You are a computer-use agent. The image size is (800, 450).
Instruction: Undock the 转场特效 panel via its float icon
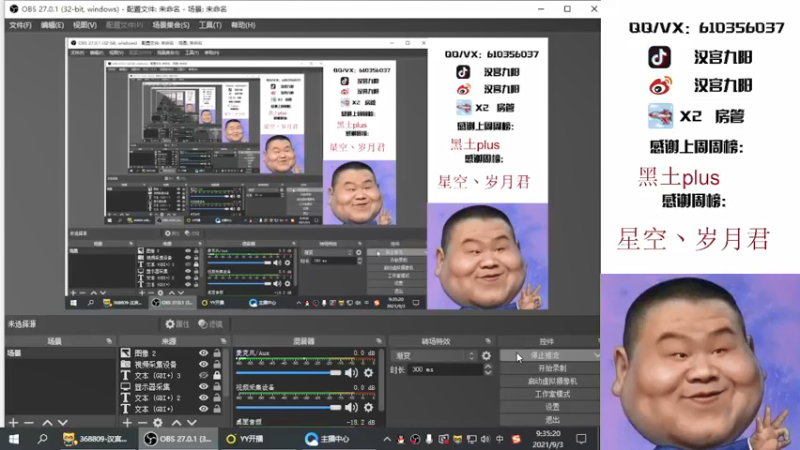[x=488, y=341]
